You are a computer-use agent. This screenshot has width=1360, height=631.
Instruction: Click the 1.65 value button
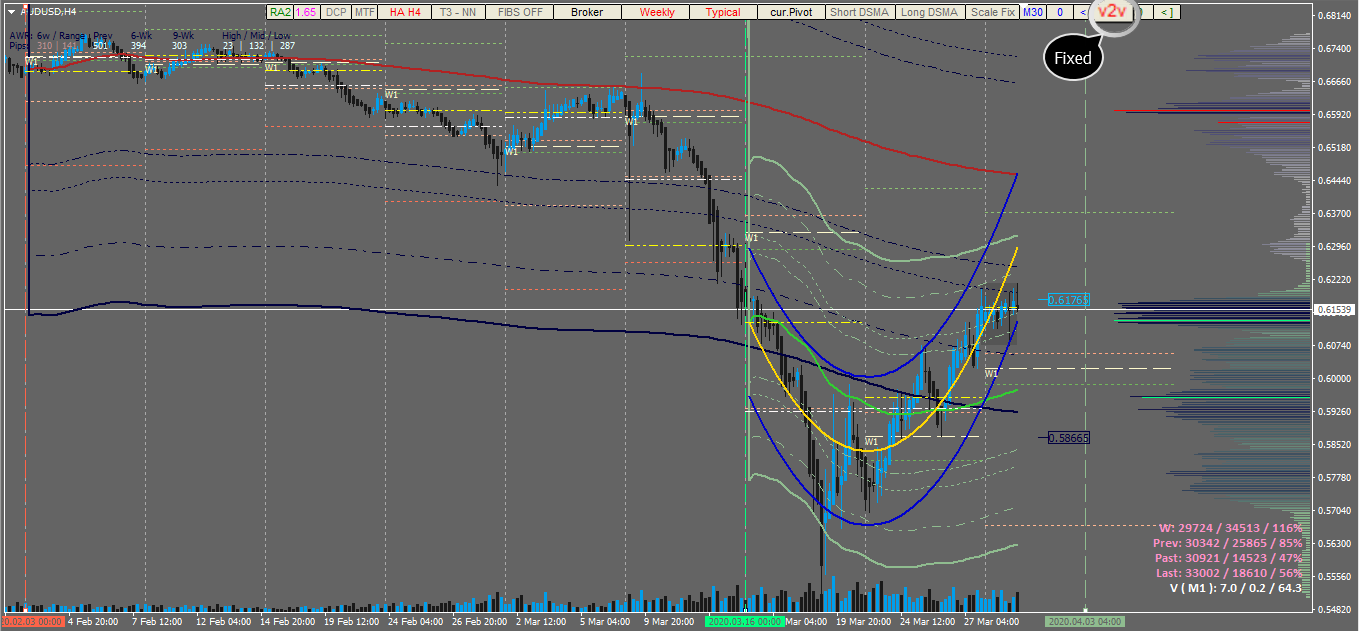click(307, 12)
